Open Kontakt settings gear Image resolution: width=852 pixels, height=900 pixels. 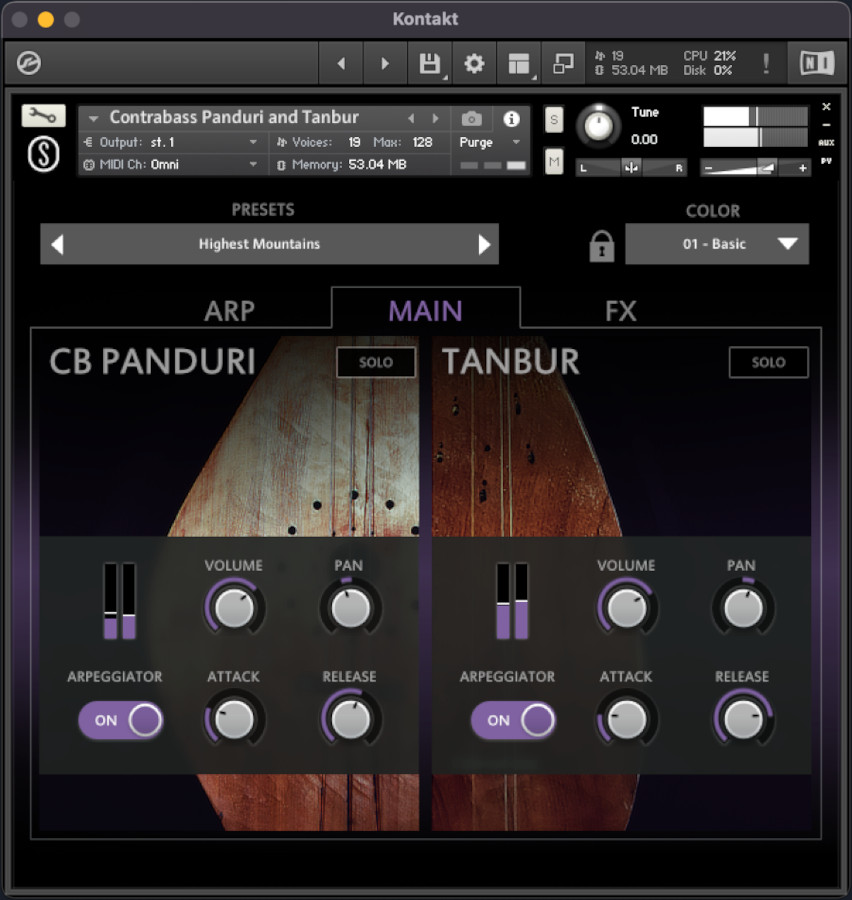pyautogui.click(x=474, y=63)
